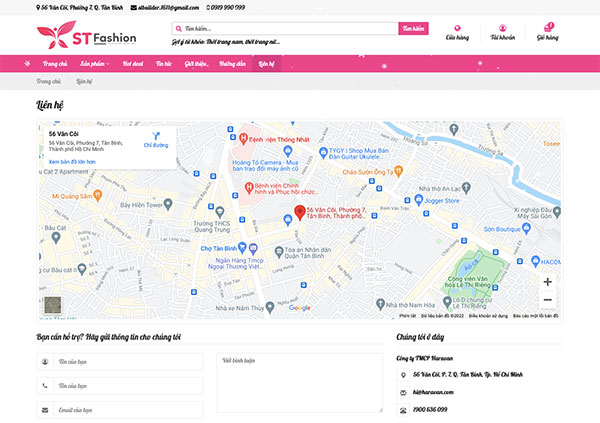
Task: Focus the field beside phone icon
Action: [x=128, y=385]
